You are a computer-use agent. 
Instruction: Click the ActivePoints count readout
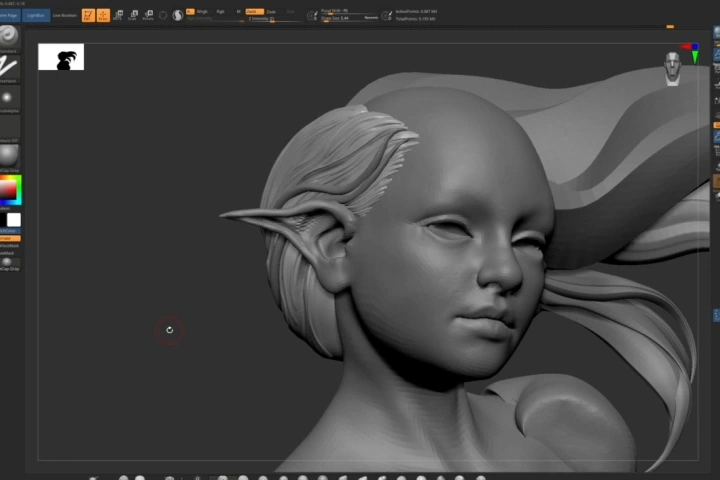(416, 11)
